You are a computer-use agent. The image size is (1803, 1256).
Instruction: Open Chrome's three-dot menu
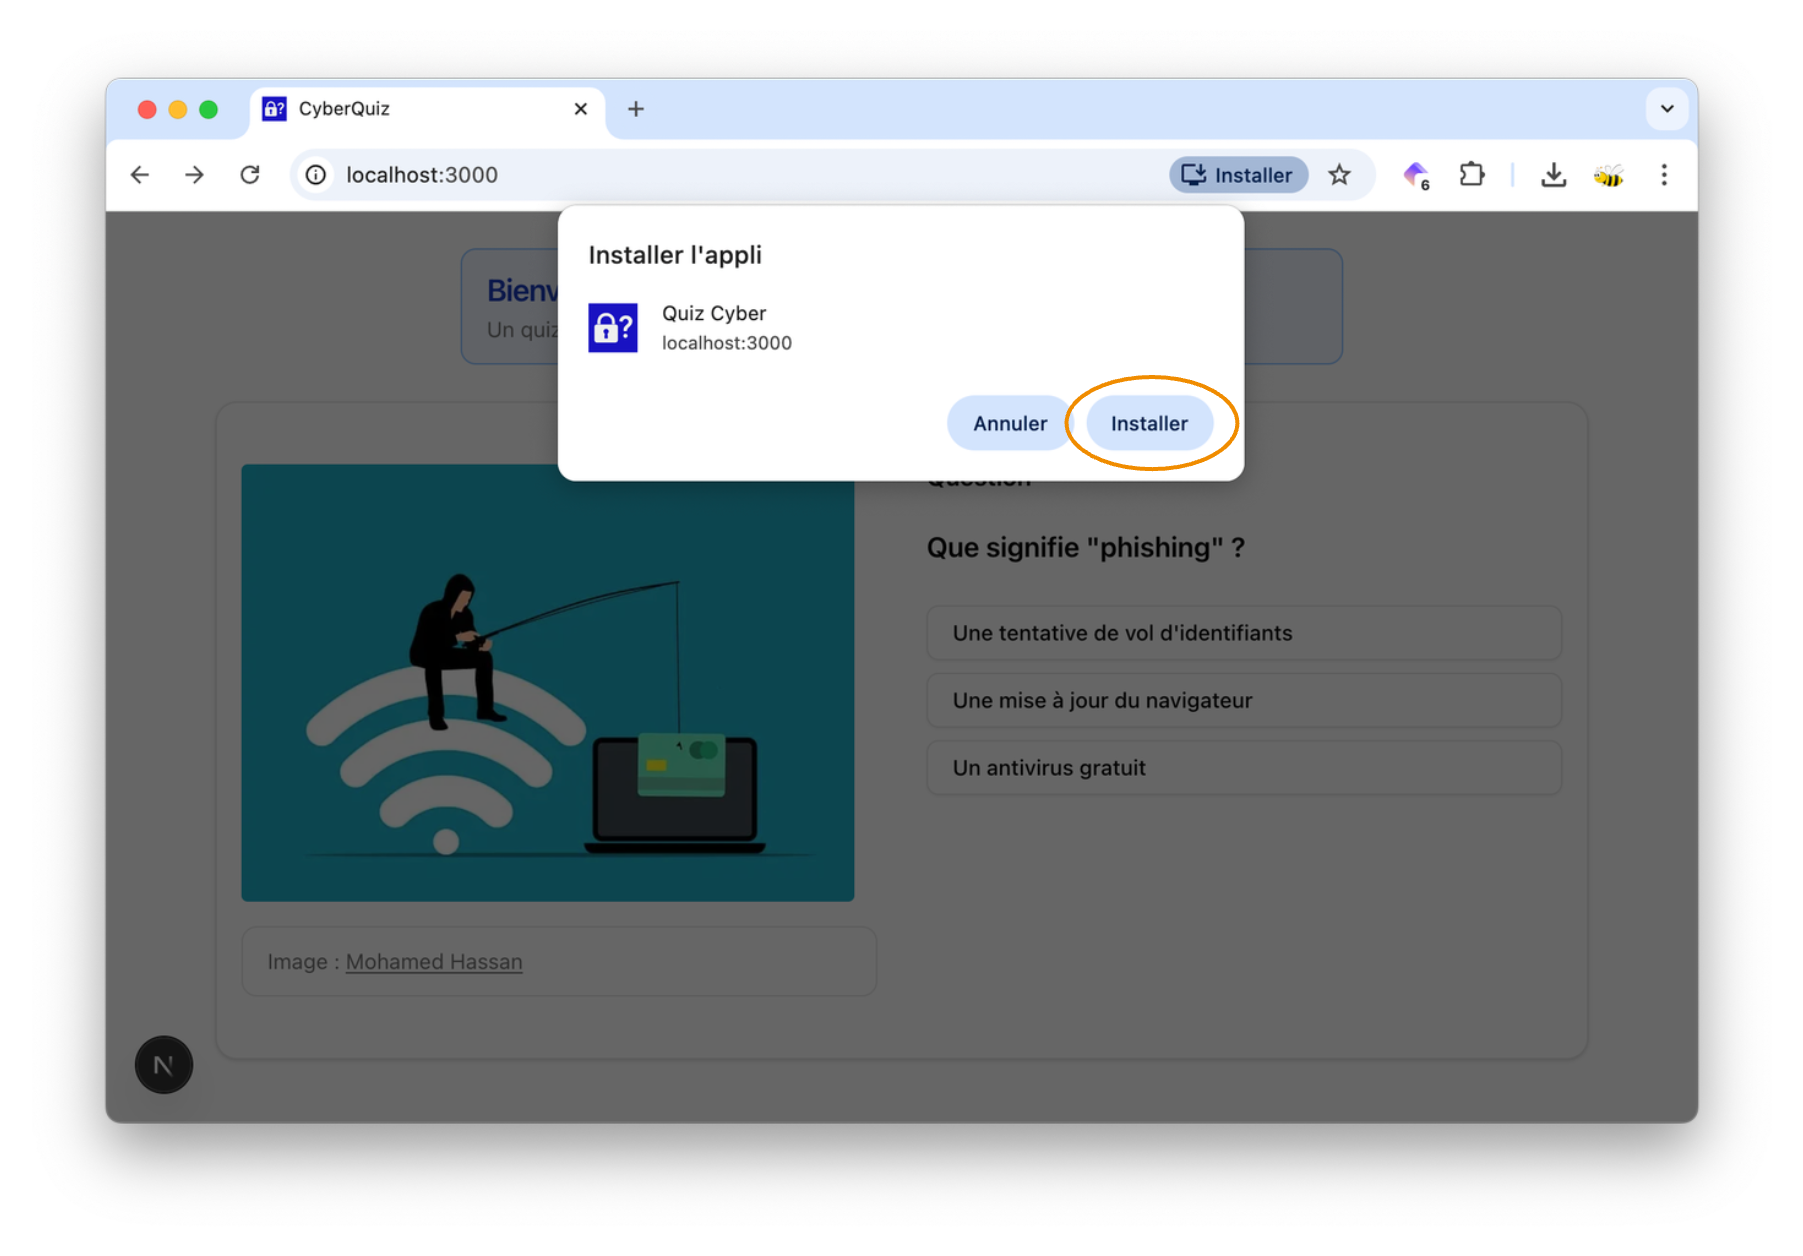tap(1664, 175)
